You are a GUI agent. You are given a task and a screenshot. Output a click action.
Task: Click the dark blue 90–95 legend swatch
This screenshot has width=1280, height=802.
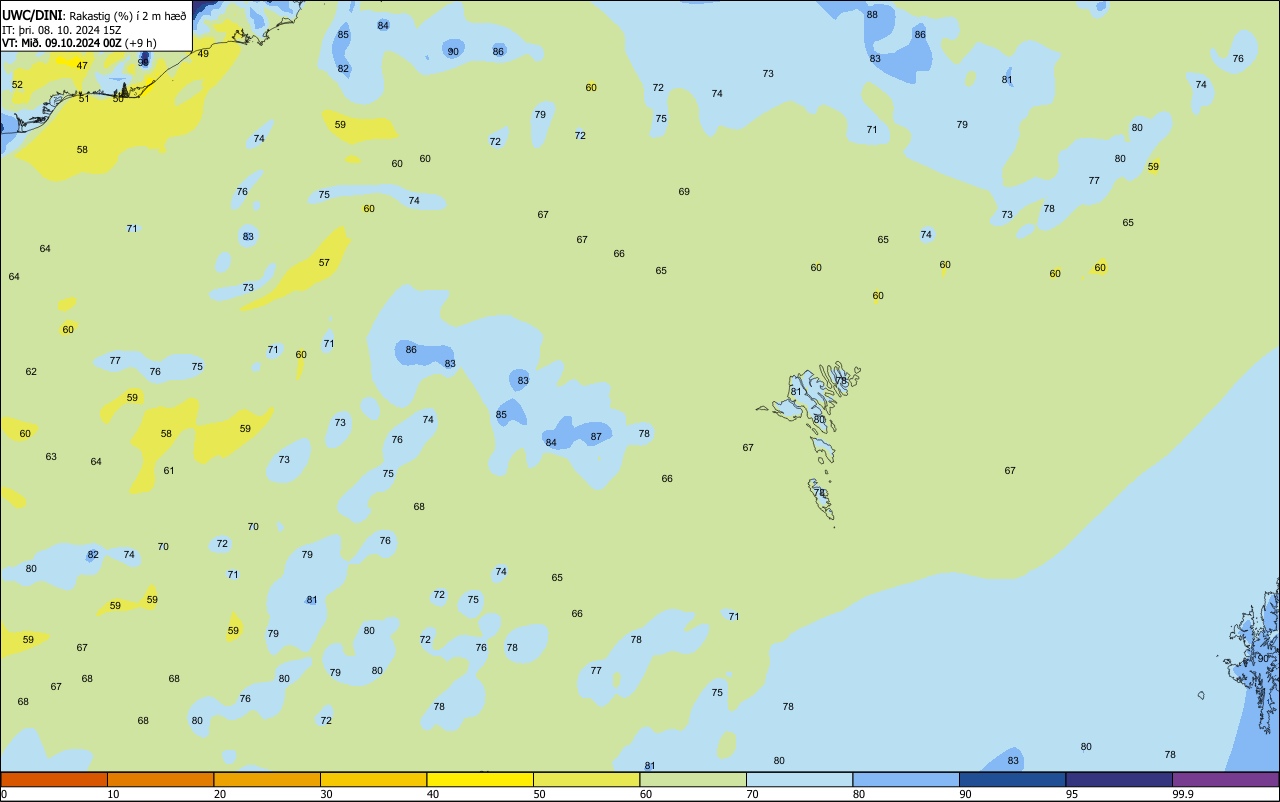click(x=1012, y=779)
